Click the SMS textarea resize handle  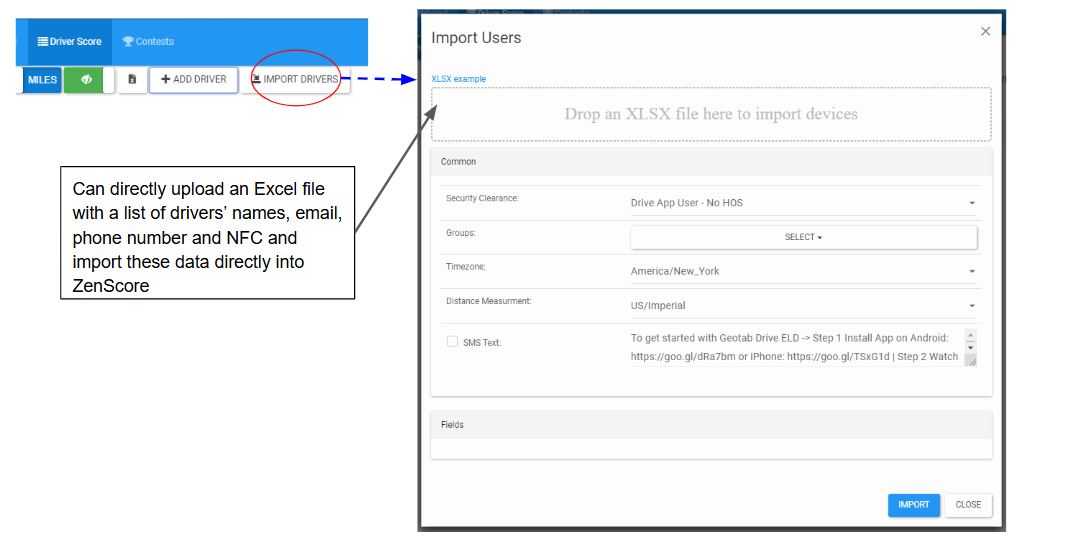pos(972,361)
